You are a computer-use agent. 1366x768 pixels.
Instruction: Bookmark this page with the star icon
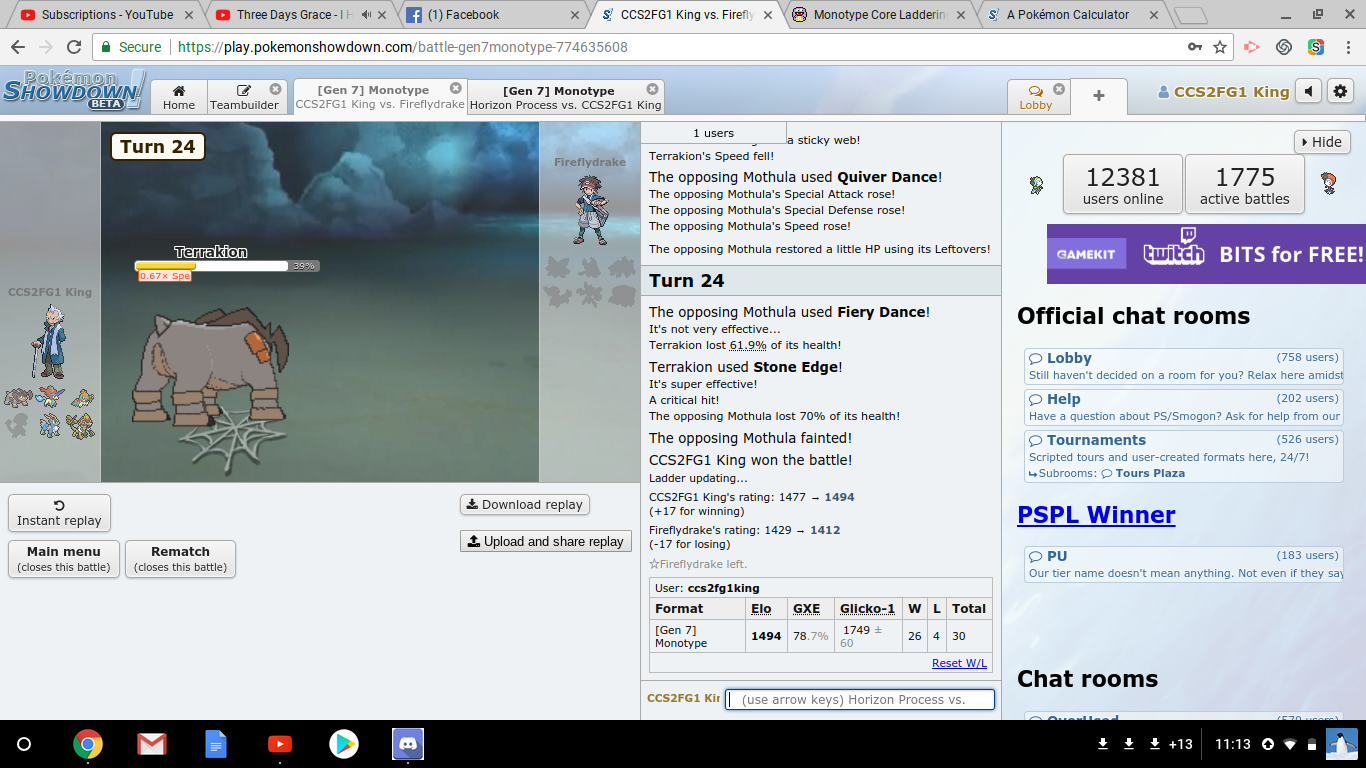click(1220, 47)
